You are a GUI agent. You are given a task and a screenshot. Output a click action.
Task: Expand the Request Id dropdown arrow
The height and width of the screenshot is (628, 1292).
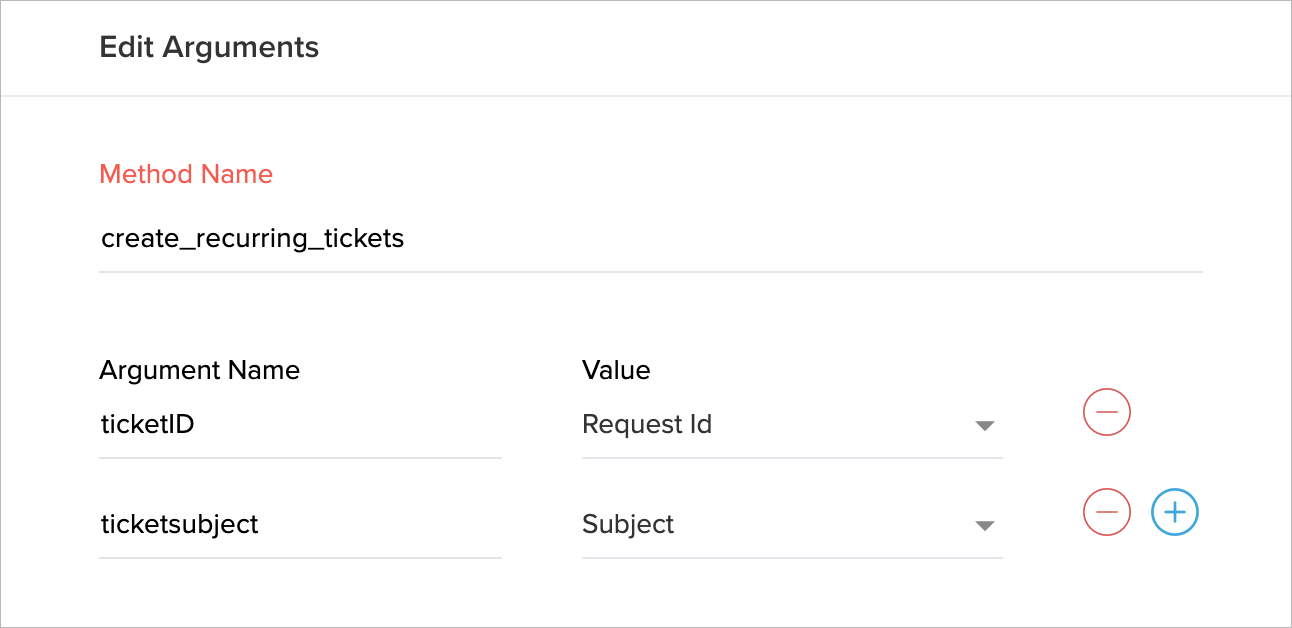click(984, 426)
